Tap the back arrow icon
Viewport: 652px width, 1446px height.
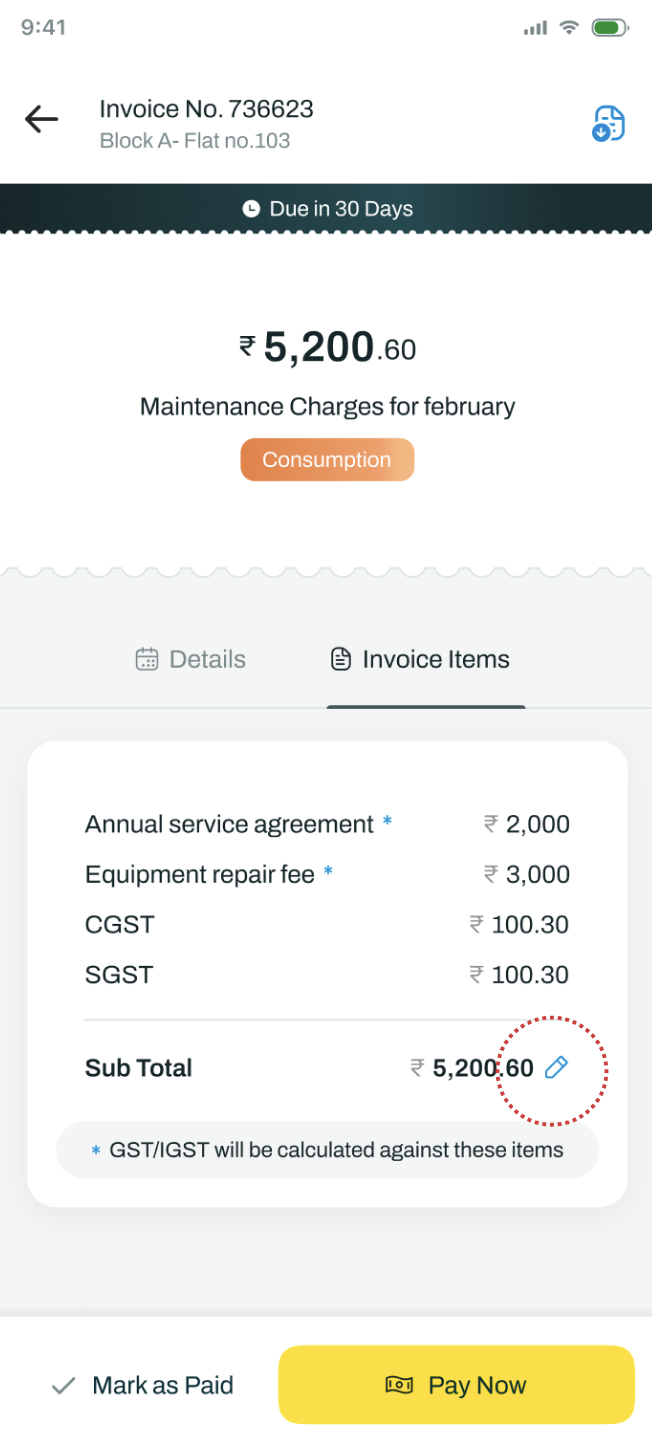42,120
